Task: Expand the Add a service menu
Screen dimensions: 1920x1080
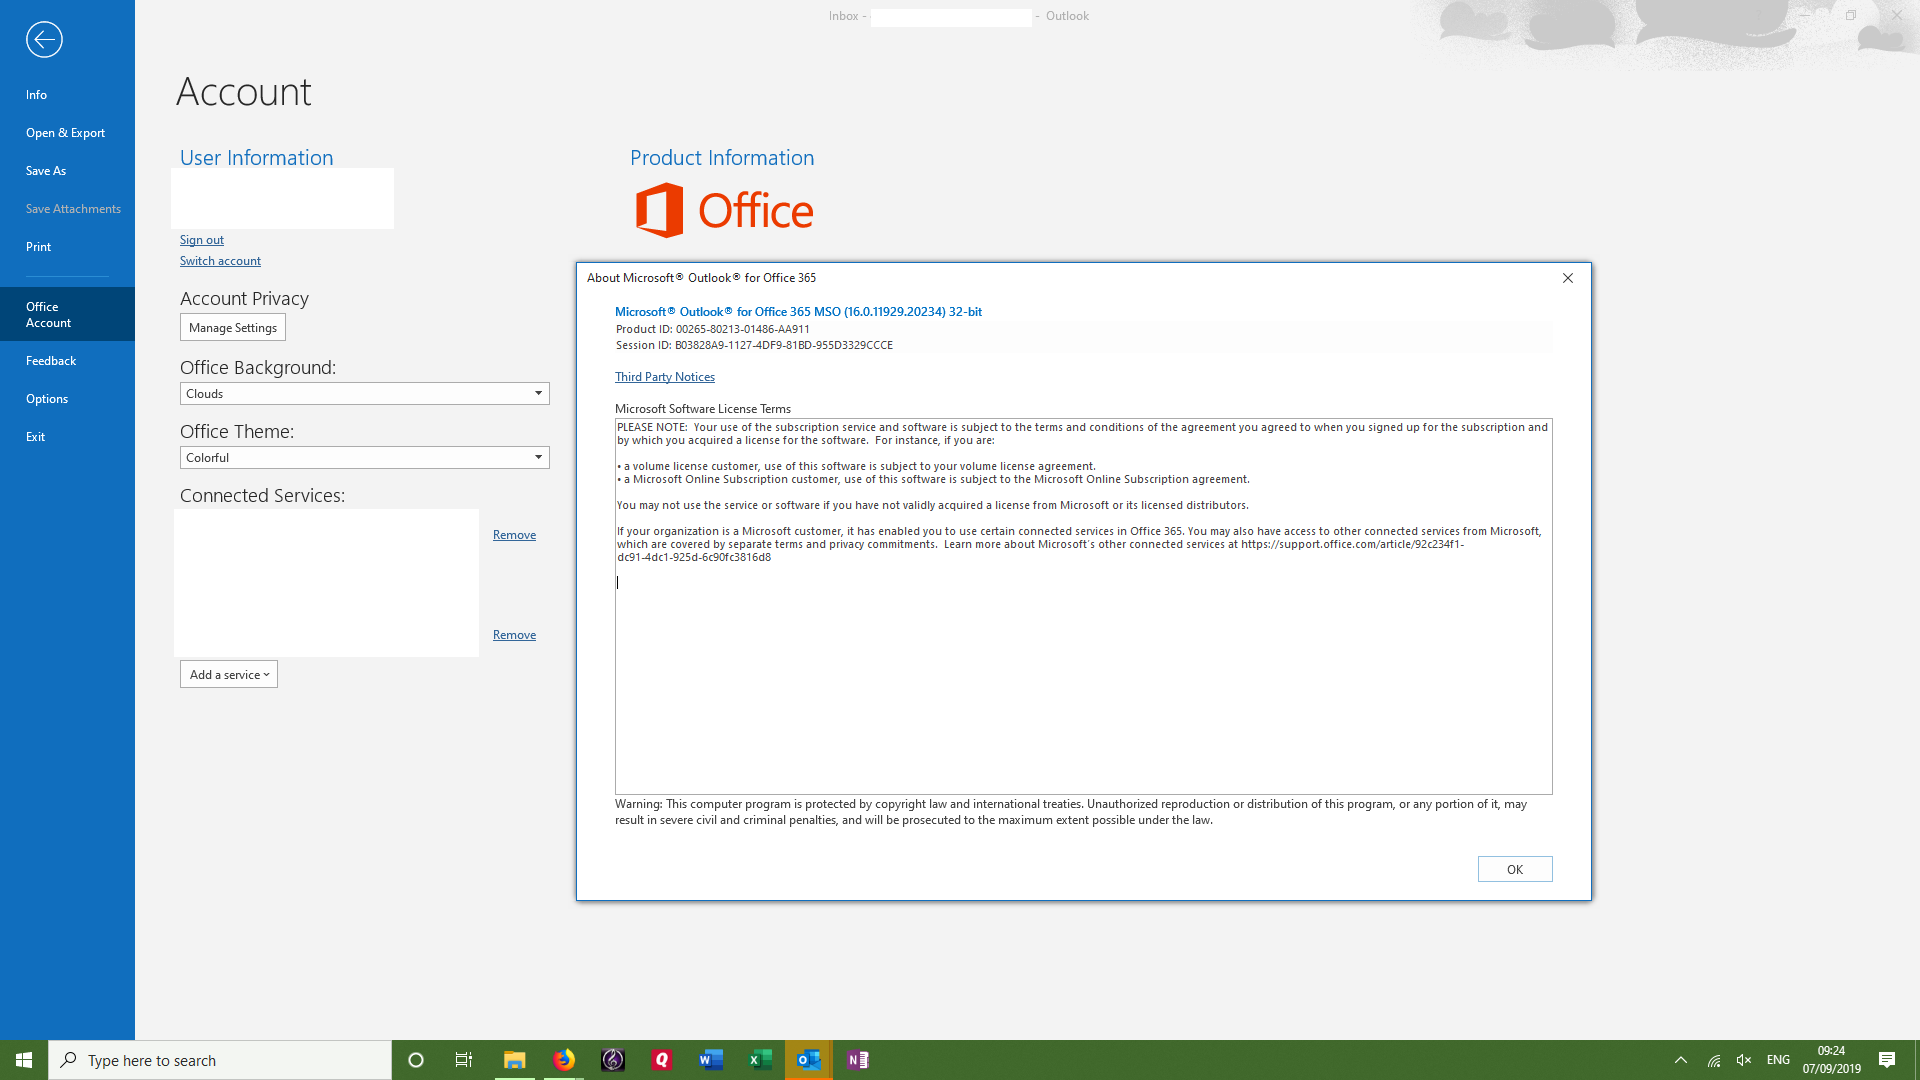Action: 228,674
